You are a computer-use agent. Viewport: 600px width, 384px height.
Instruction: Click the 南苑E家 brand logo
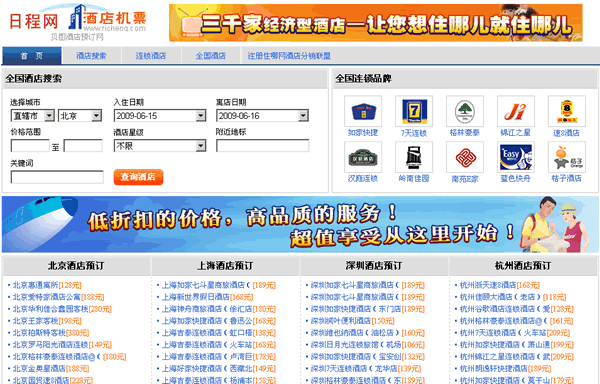(465, 157)
